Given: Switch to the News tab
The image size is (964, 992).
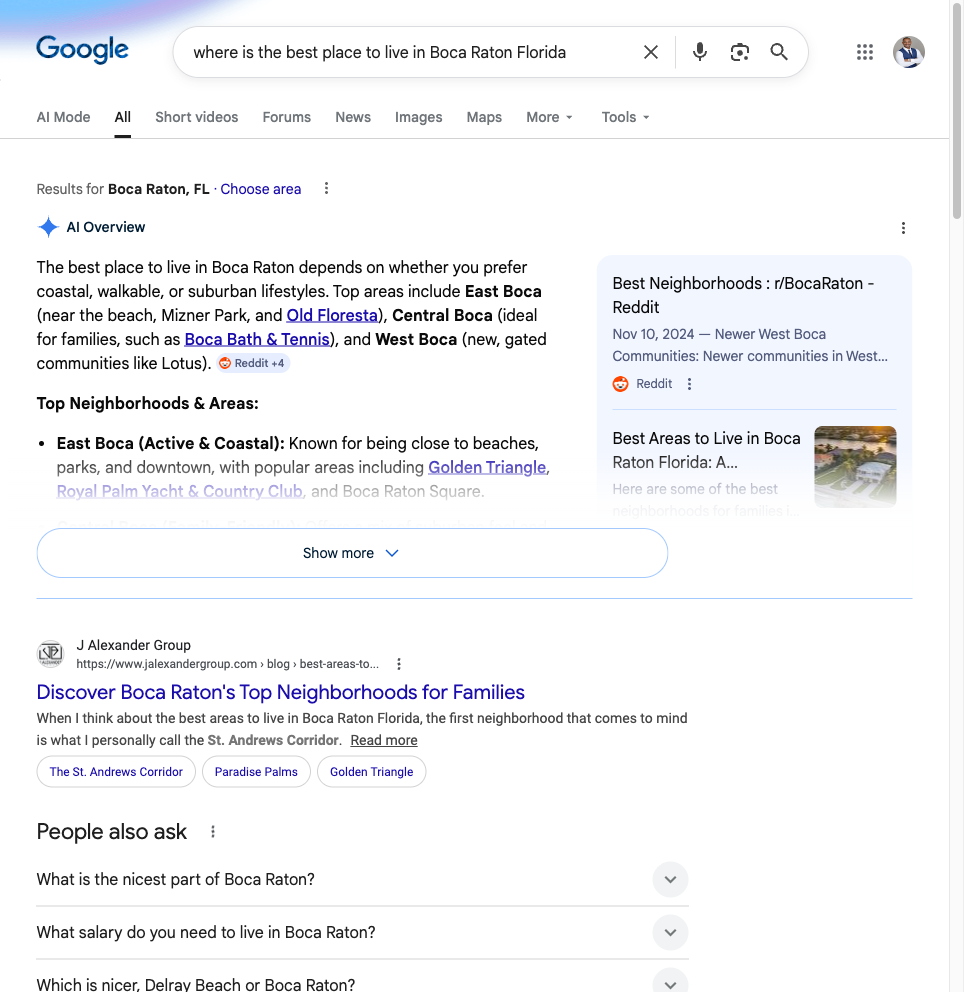Looking at the screenshot, I should [x=352, y=117].
